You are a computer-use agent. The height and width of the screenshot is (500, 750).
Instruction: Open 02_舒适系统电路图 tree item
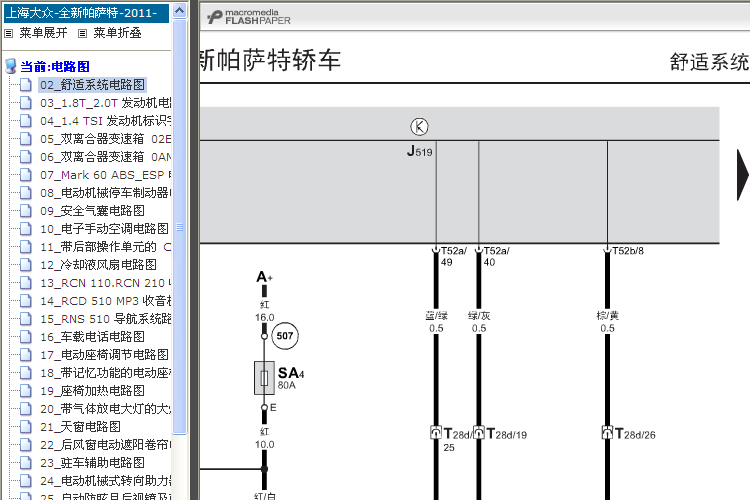pyautogui.click(x=92, y=85)
